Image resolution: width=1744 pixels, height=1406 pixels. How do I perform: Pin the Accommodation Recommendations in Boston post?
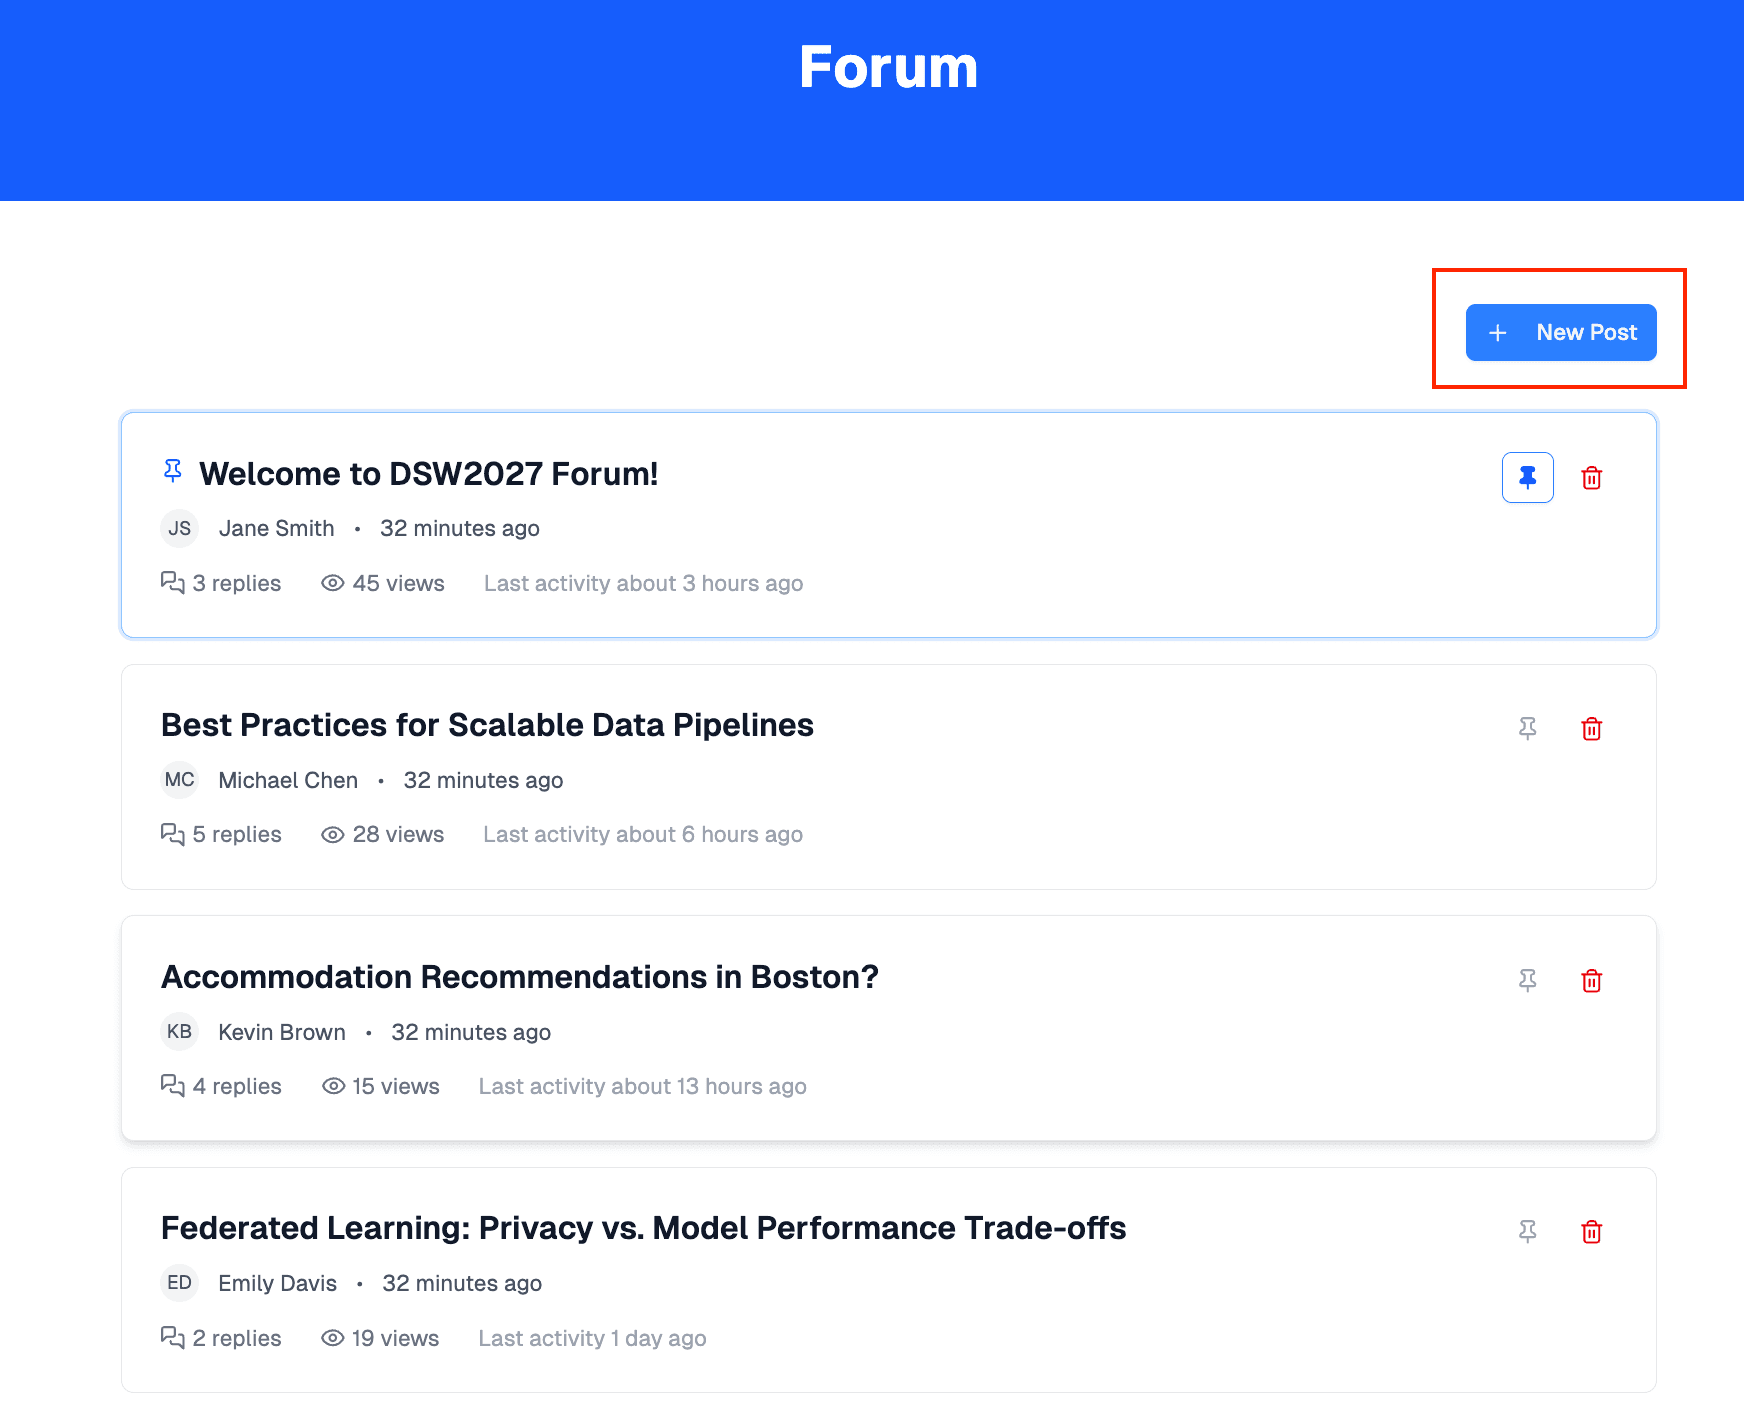pos(1527,981)
